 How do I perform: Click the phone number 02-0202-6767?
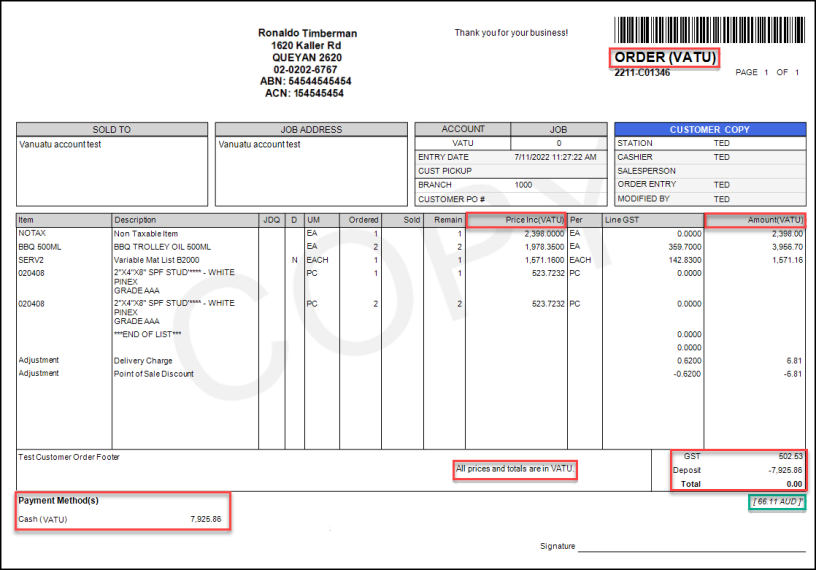305,70
